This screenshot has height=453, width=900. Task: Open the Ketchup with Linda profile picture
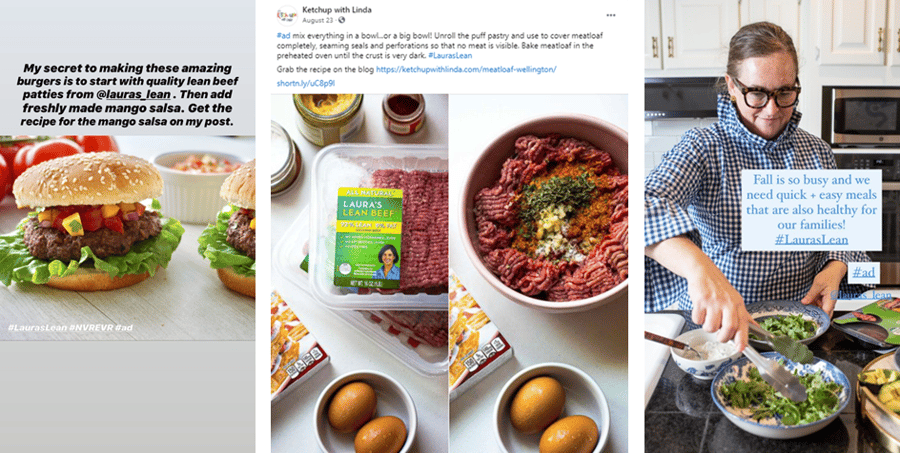coord(287,15)
